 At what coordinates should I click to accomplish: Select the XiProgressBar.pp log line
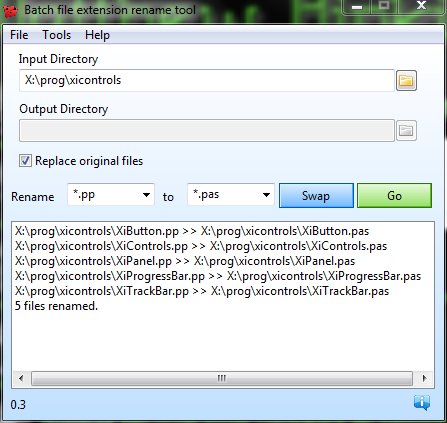218,276
